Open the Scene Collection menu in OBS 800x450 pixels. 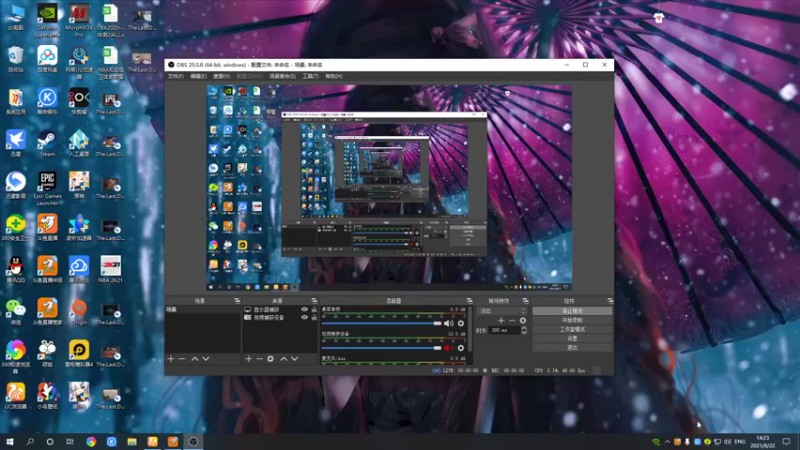pos(283,76)
